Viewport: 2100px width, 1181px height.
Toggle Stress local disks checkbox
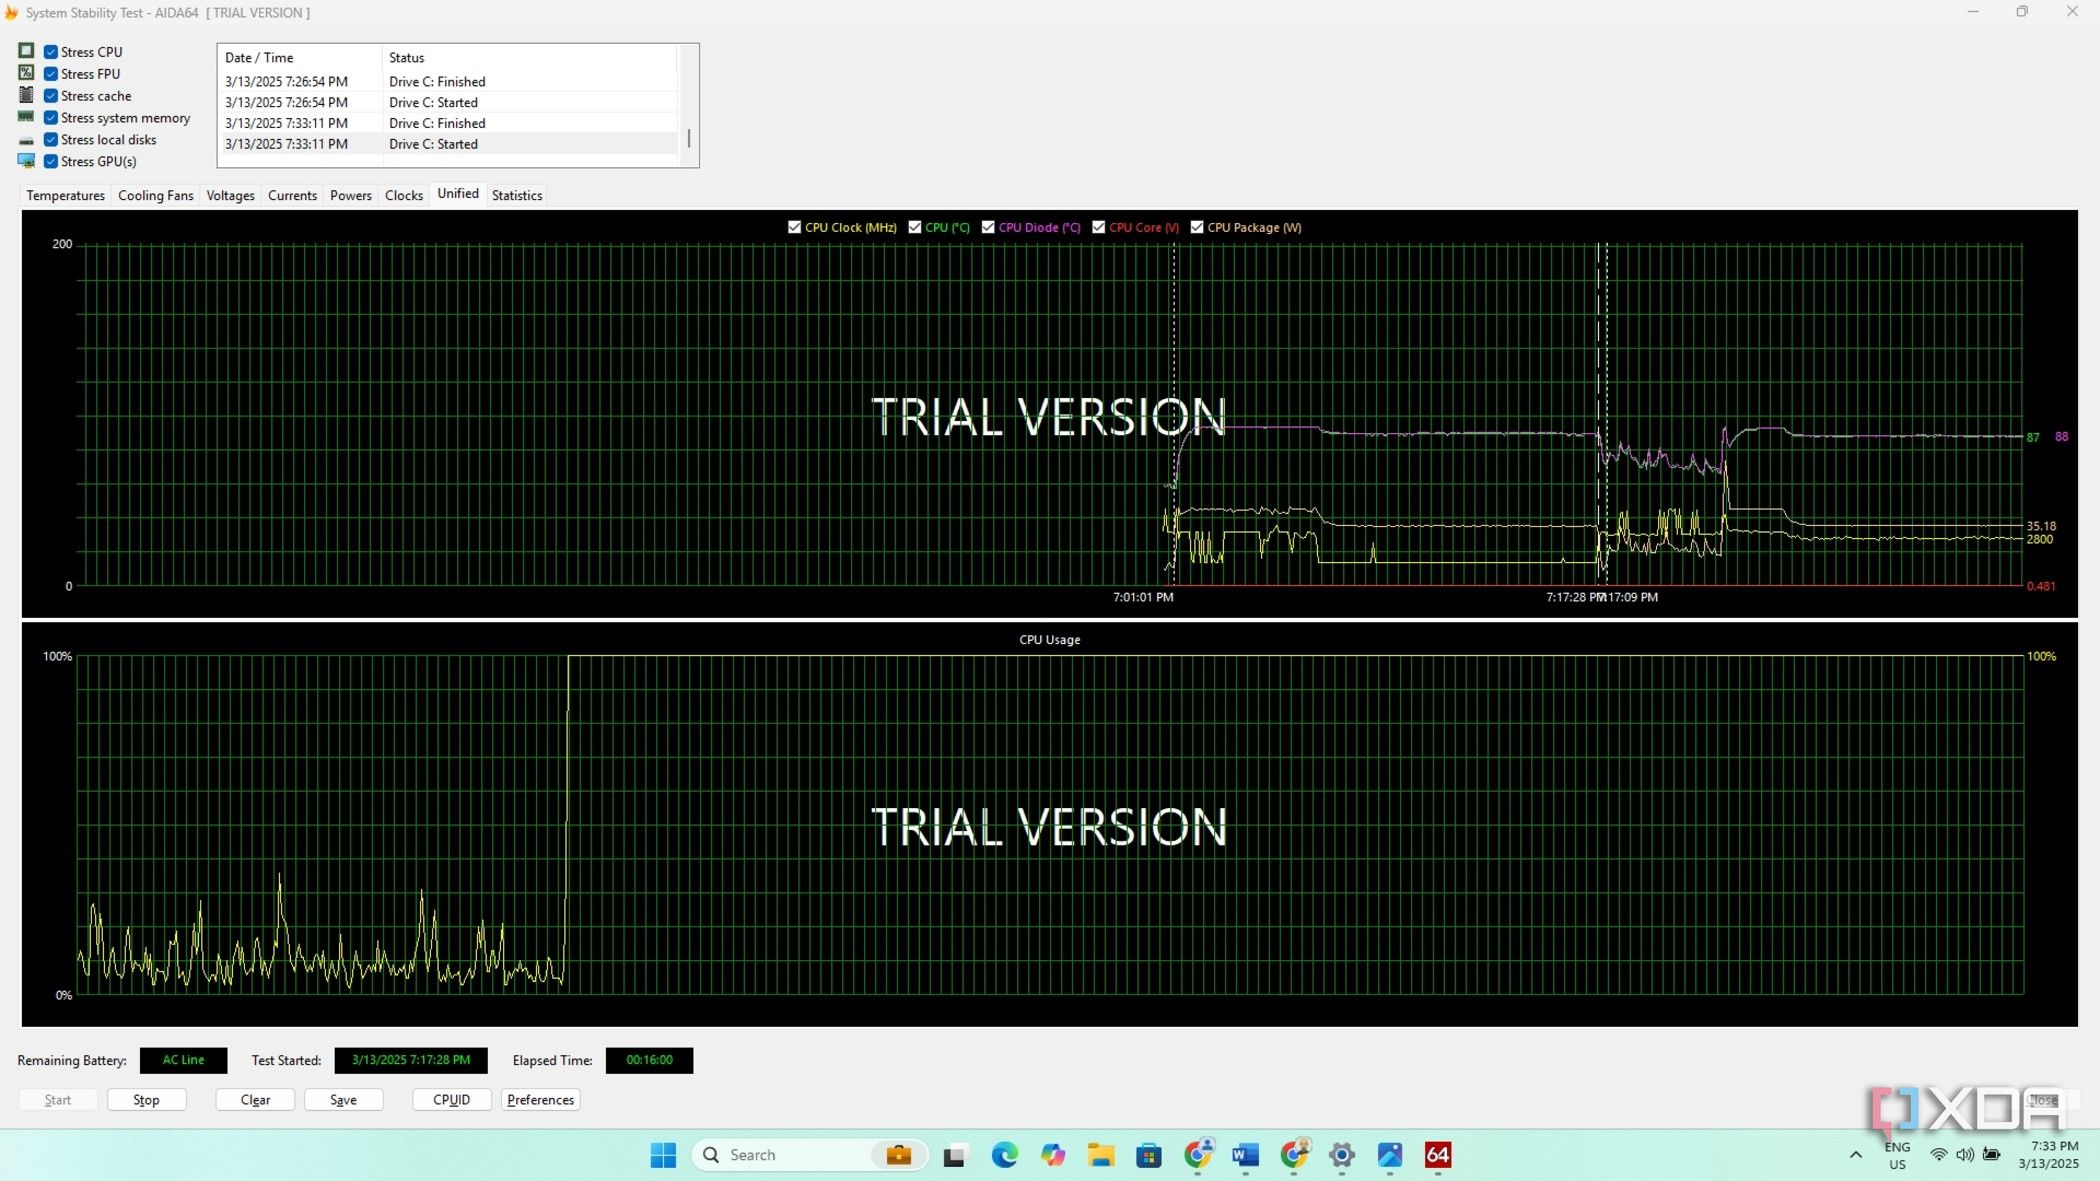tap(50, 140)
